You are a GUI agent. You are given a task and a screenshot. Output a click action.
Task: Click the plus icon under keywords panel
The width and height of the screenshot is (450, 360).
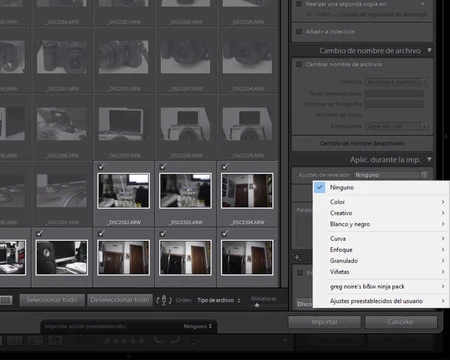click(297, 257)
